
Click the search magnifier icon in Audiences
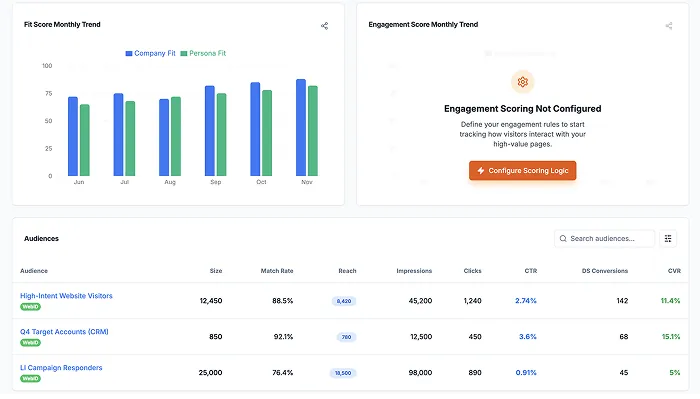(563, 238)
